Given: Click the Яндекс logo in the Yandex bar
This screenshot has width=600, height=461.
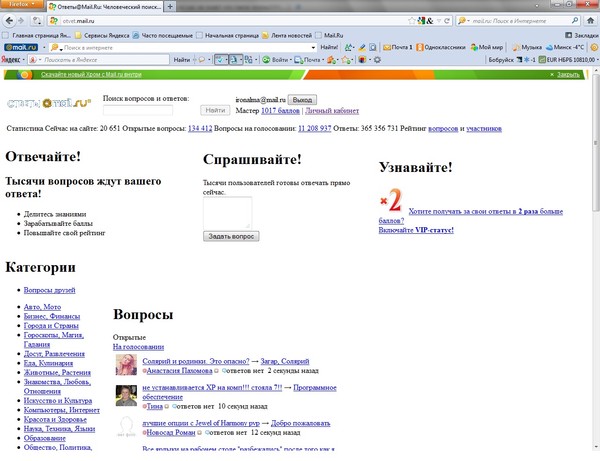Looking at the screenshot, I should (x=11, y=60).
